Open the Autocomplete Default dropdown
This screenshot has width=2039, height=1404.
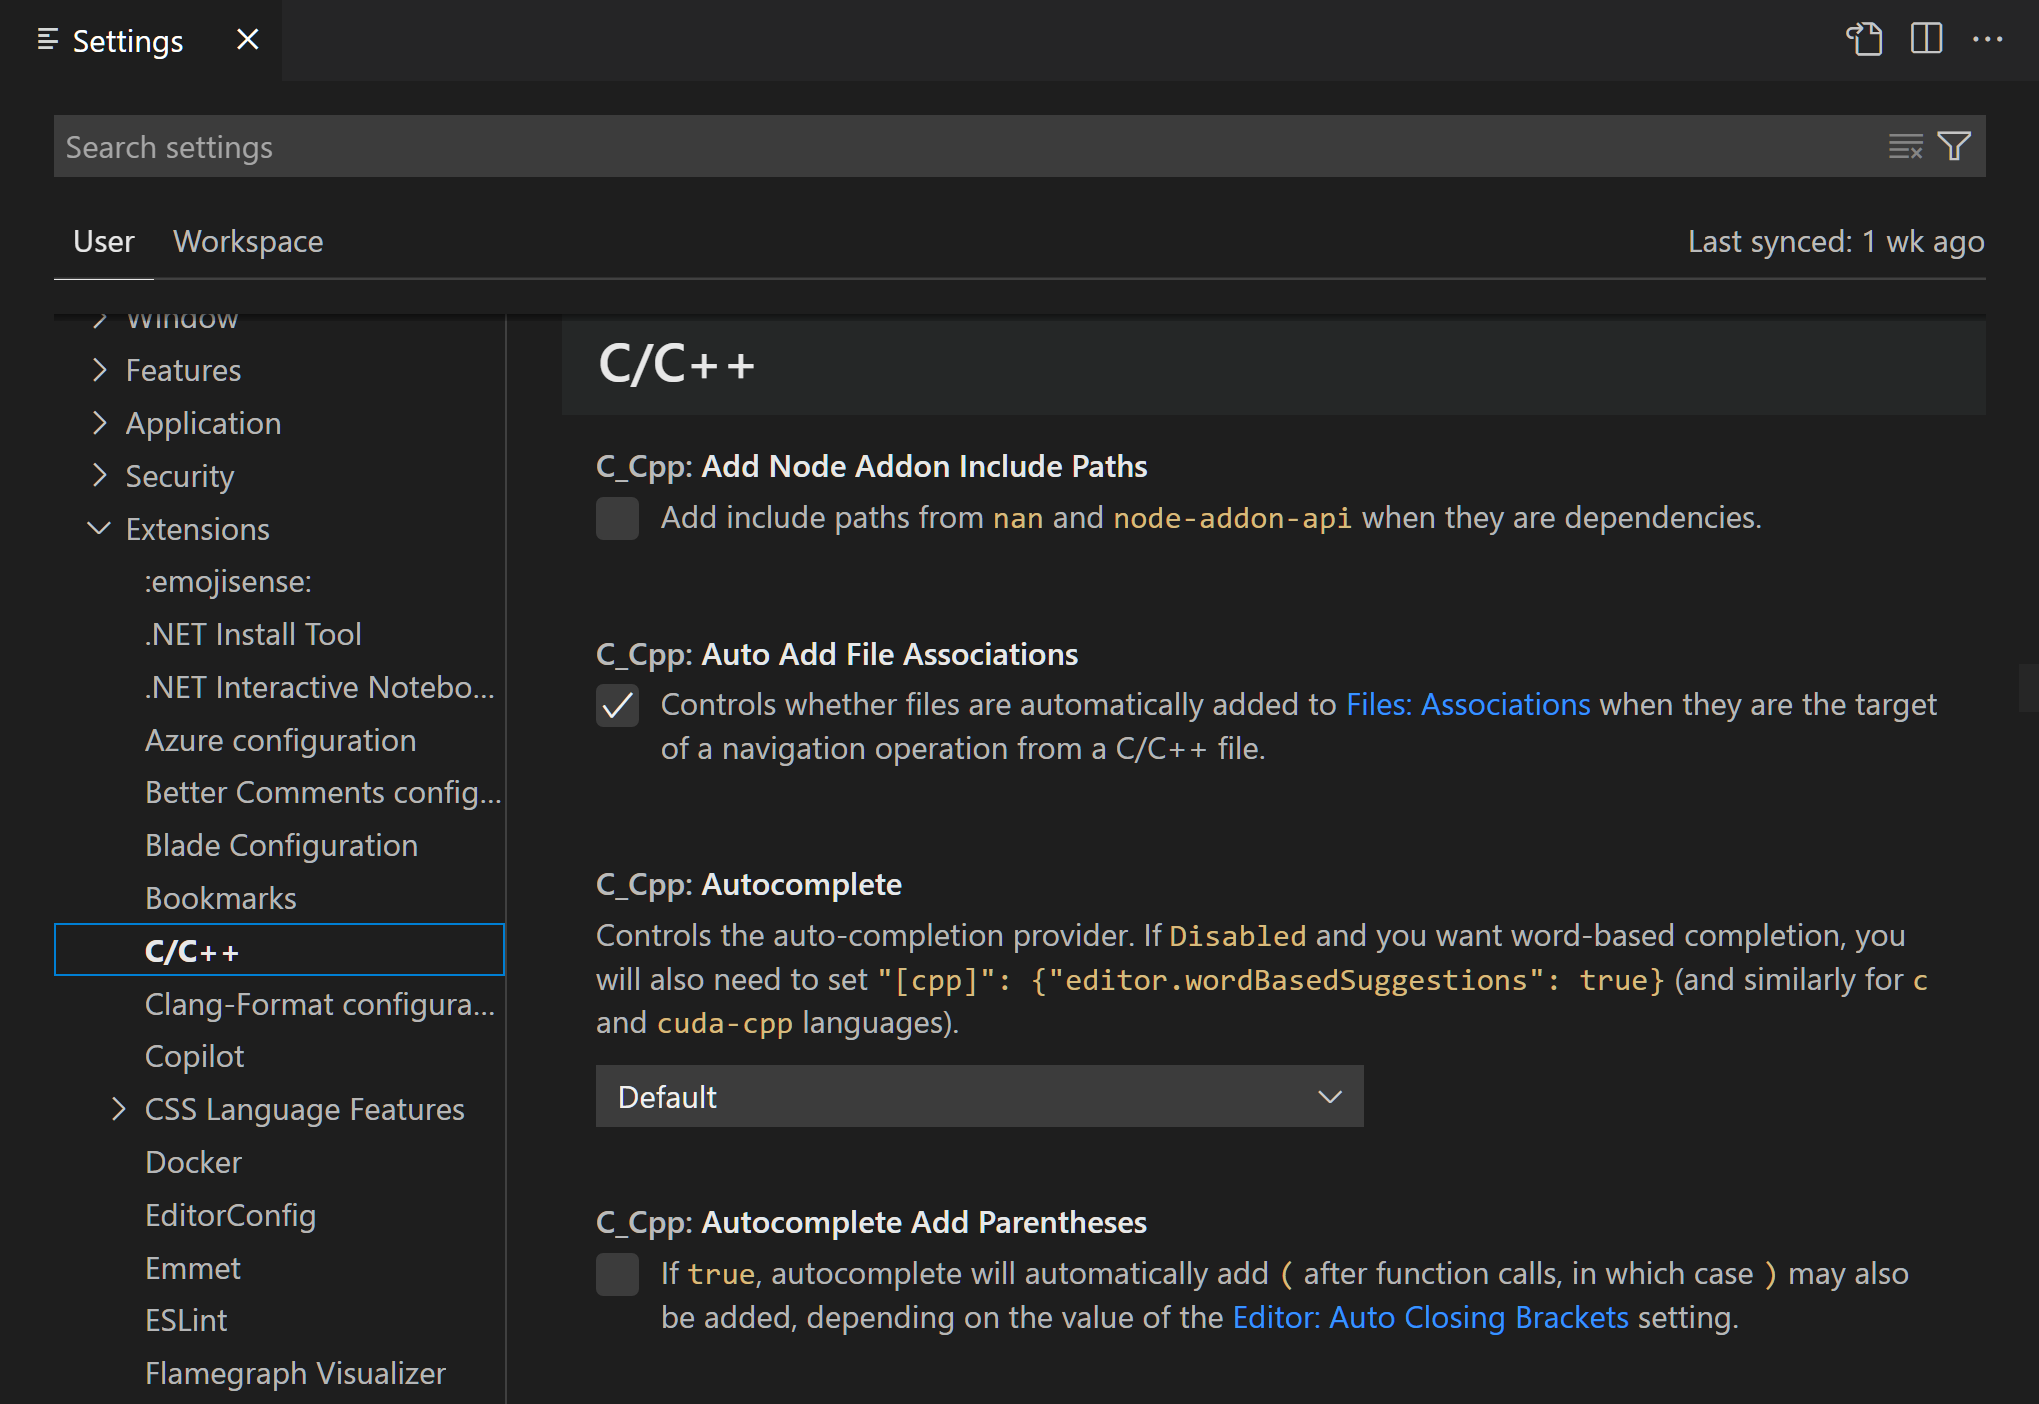pyautogui.click(x=979, y=1096)
